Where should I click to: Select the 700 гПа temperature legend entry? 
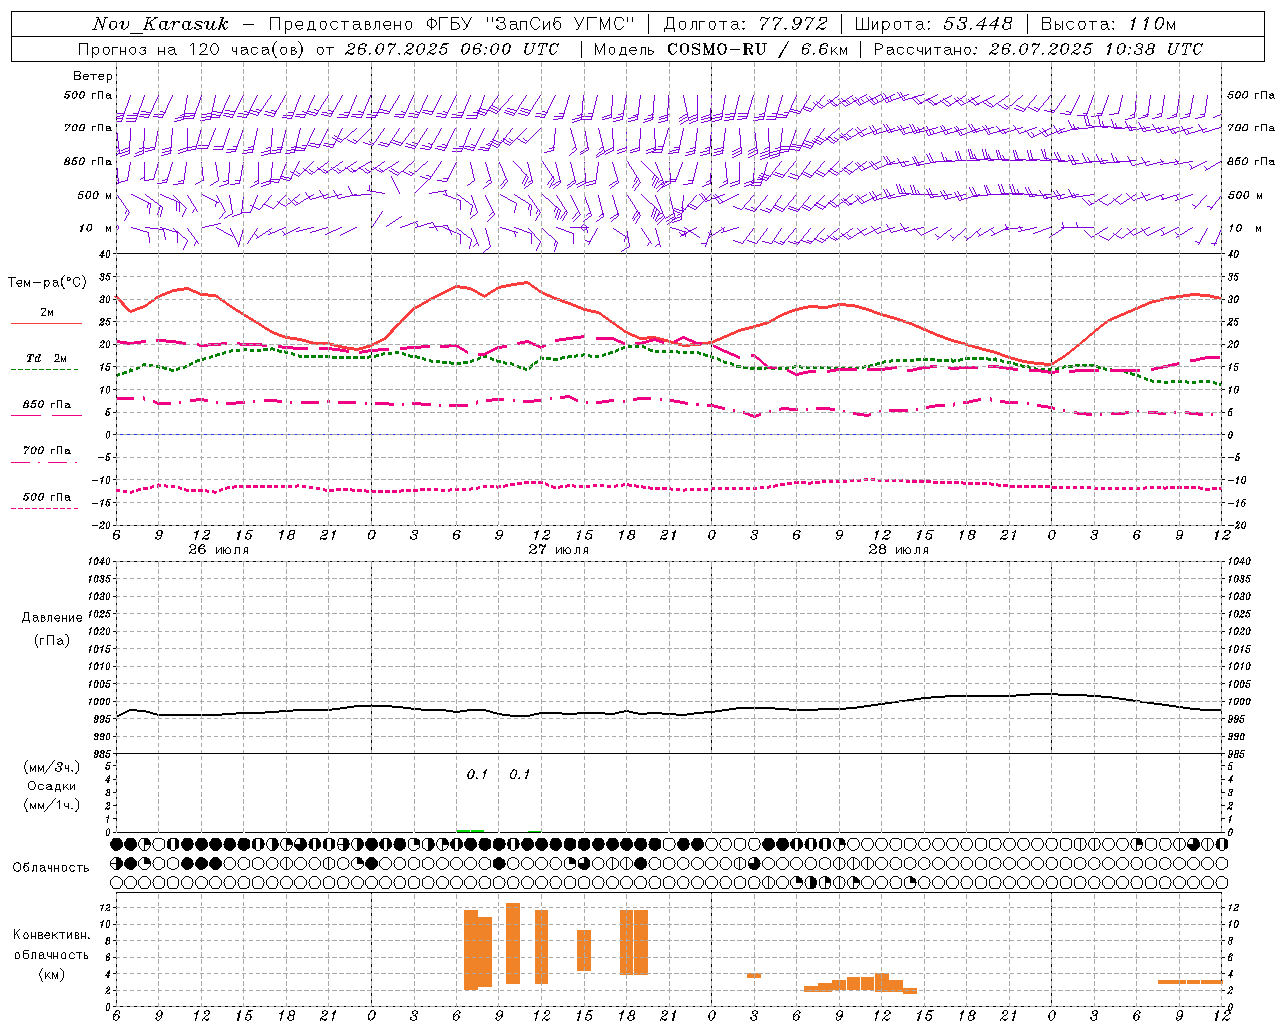[x=47, y=451]
